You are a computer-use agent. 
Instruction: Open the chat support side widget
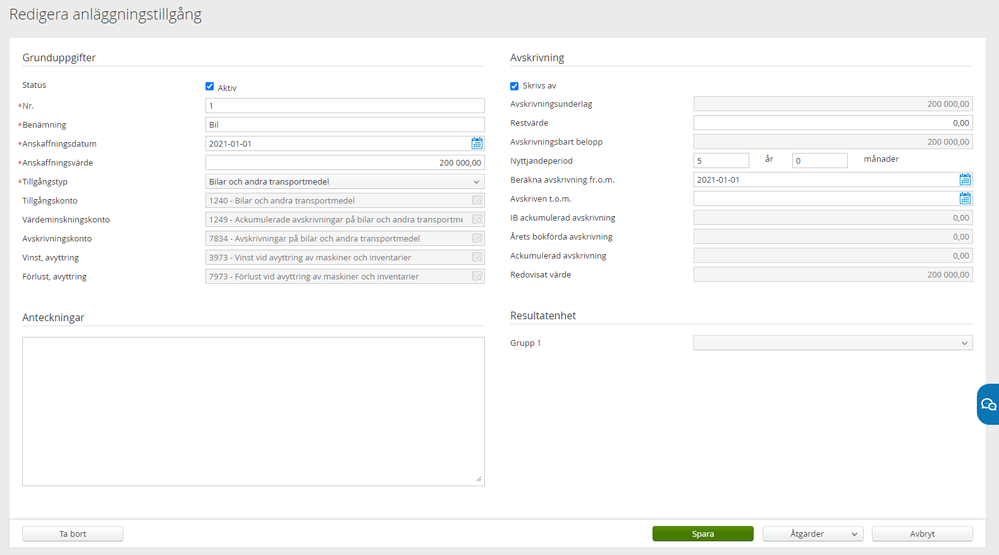click(988, 405)
